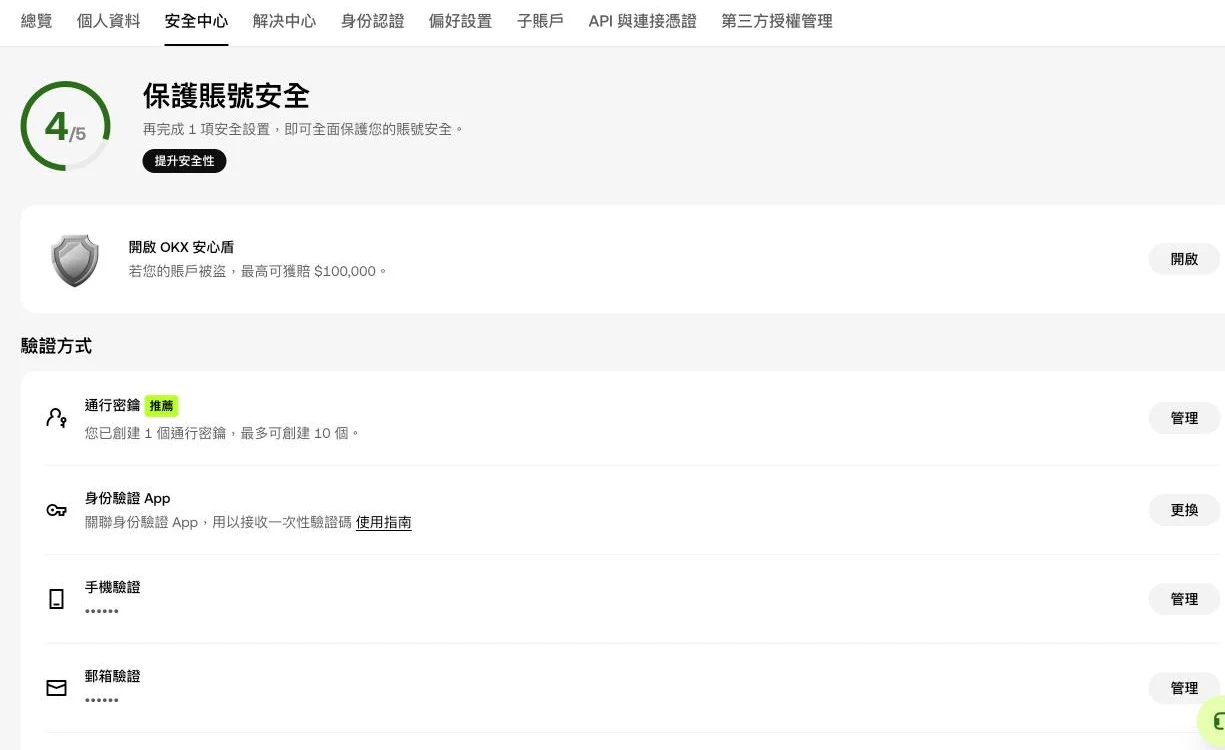The height and width of the screenshot is (750, 1225).
Task: Go to the 解決中心 tab
Action: click(285, 21)
